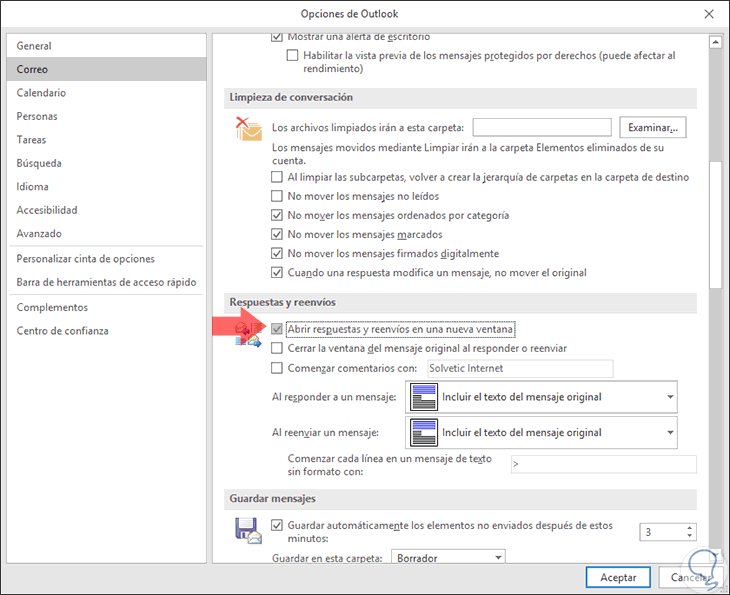Select the Correo category
Viewport: 730px width, 595px height.
point(107,69)
